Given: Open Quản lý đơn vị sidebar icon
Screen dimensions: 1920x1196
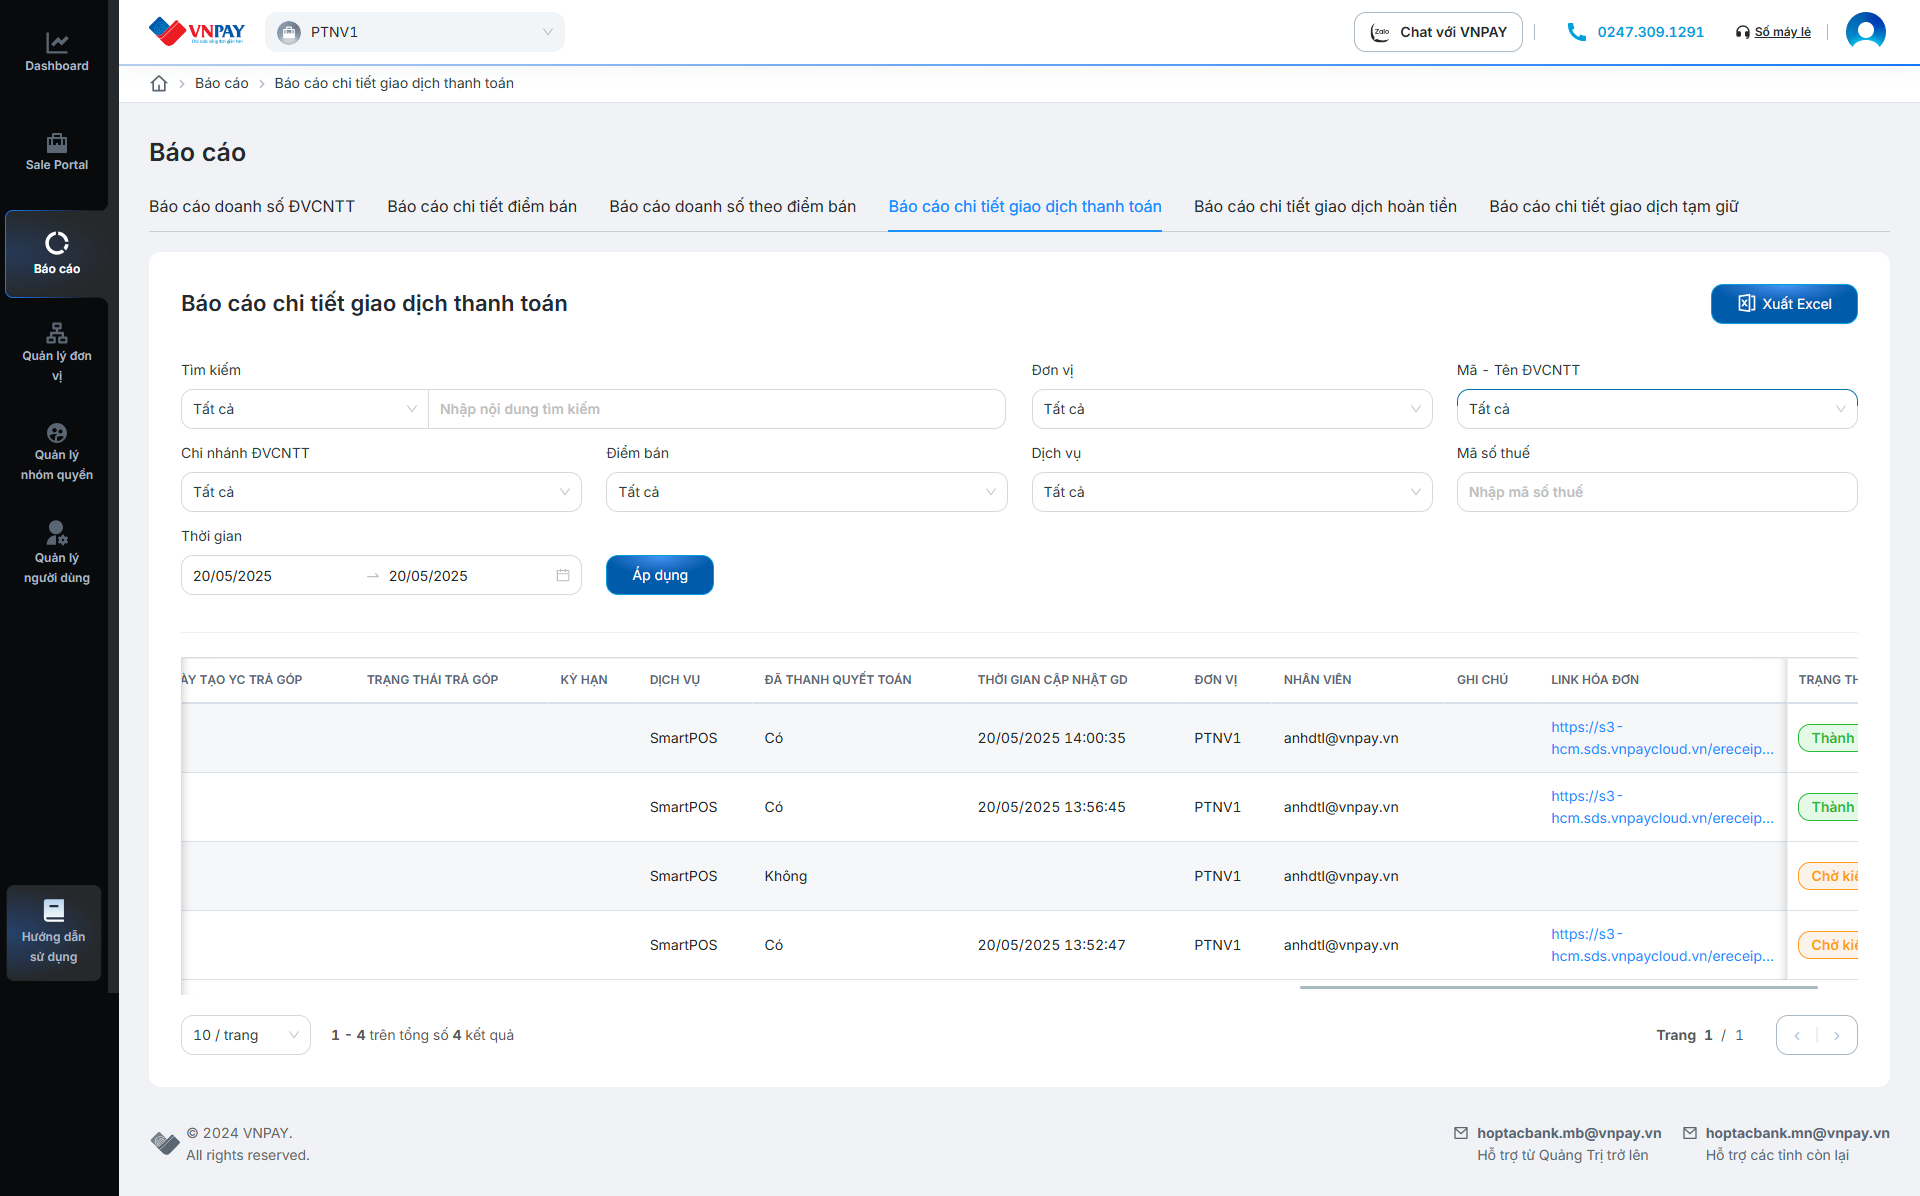Looking at the screenshot, I should (57, 333).
